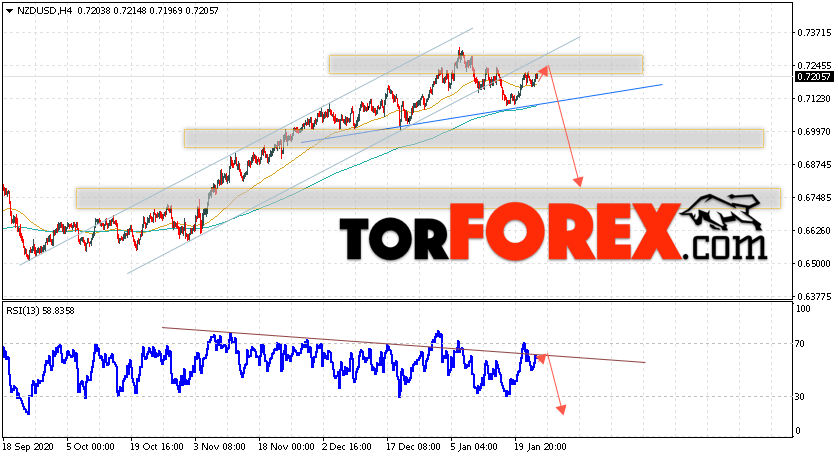Viewport: 838px width, 458px height.
Task: Click the 0.67485 price axis label
Action: point(814,198)
